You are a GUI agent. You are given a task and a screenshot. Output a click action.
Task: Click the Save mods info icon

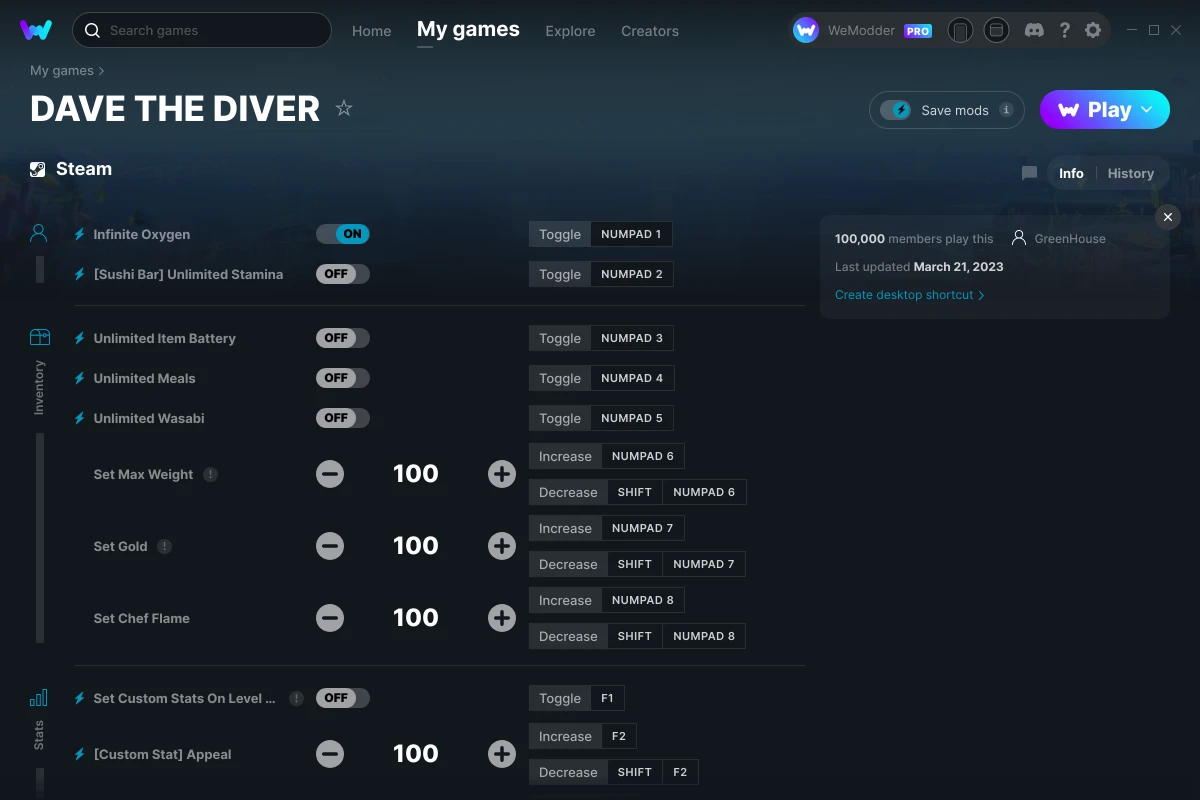click(1006, 110)
